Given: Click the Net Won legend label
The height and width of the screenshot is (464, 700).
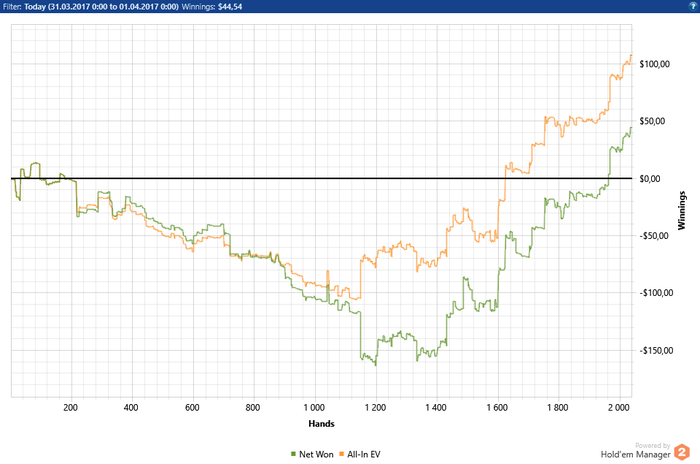Looking at the screenshot, I should click(x=316, y=454).
